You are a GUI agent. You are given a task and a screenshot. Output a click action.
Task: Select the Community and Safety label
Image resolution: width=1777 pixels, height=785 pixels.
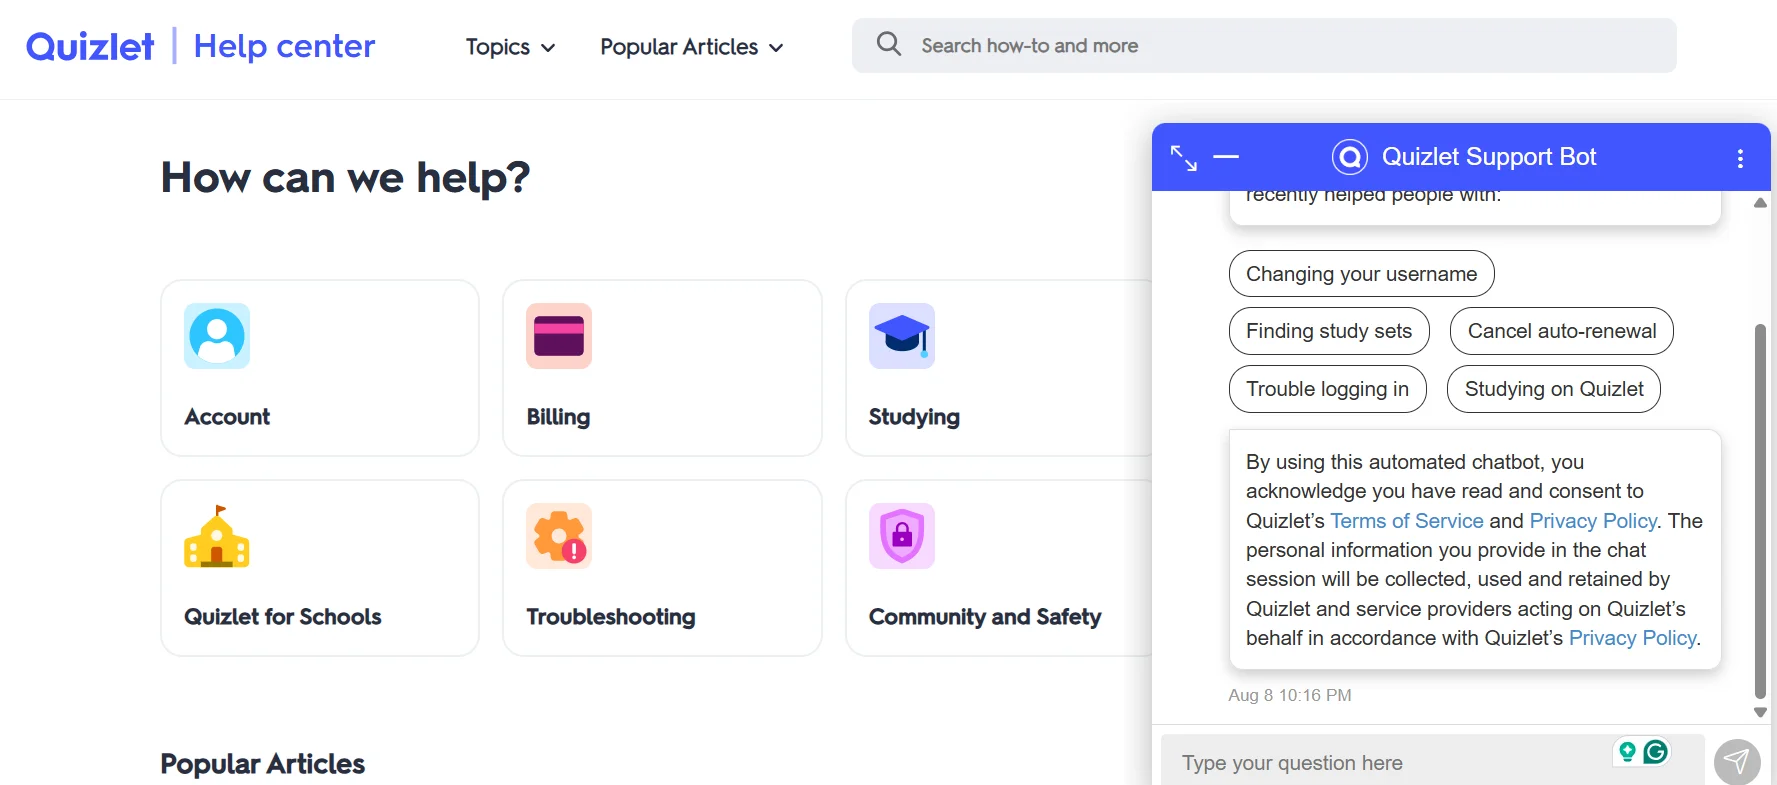pyautogui.click(x=985, y=617)
